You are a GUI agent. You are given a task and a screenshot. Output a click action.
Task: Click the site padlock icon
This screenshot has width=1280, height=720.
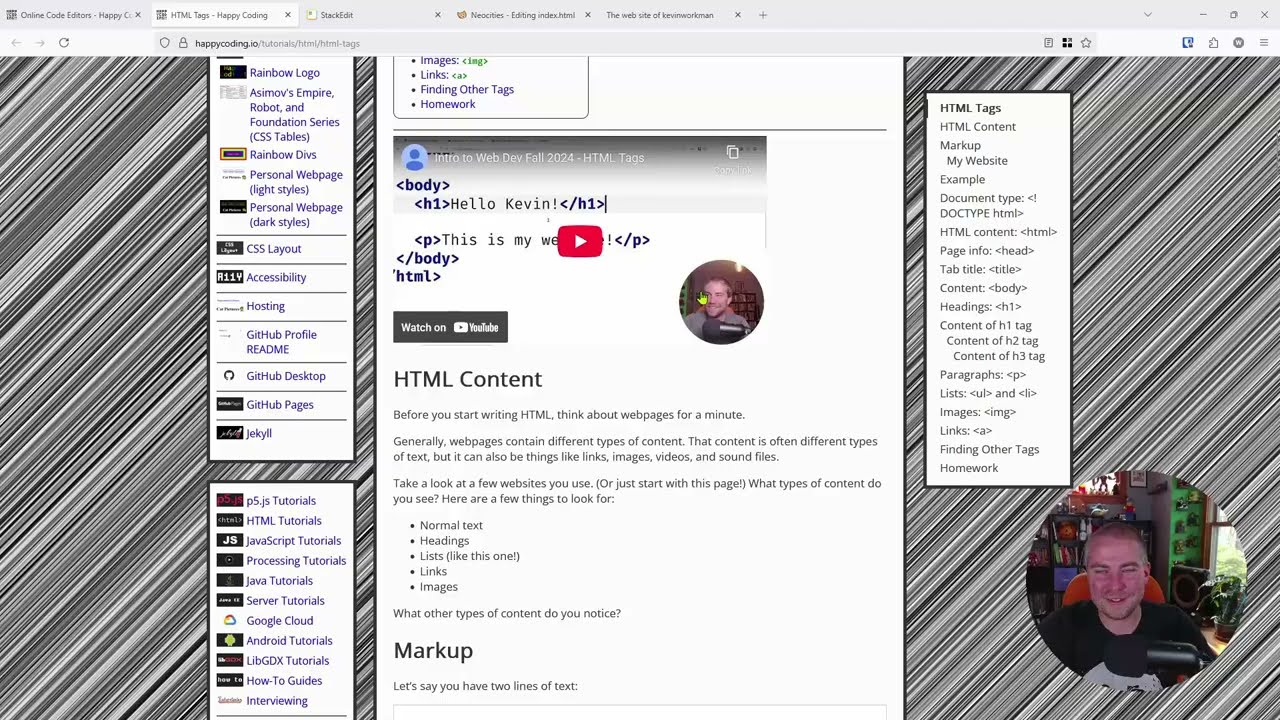[183, 43]
